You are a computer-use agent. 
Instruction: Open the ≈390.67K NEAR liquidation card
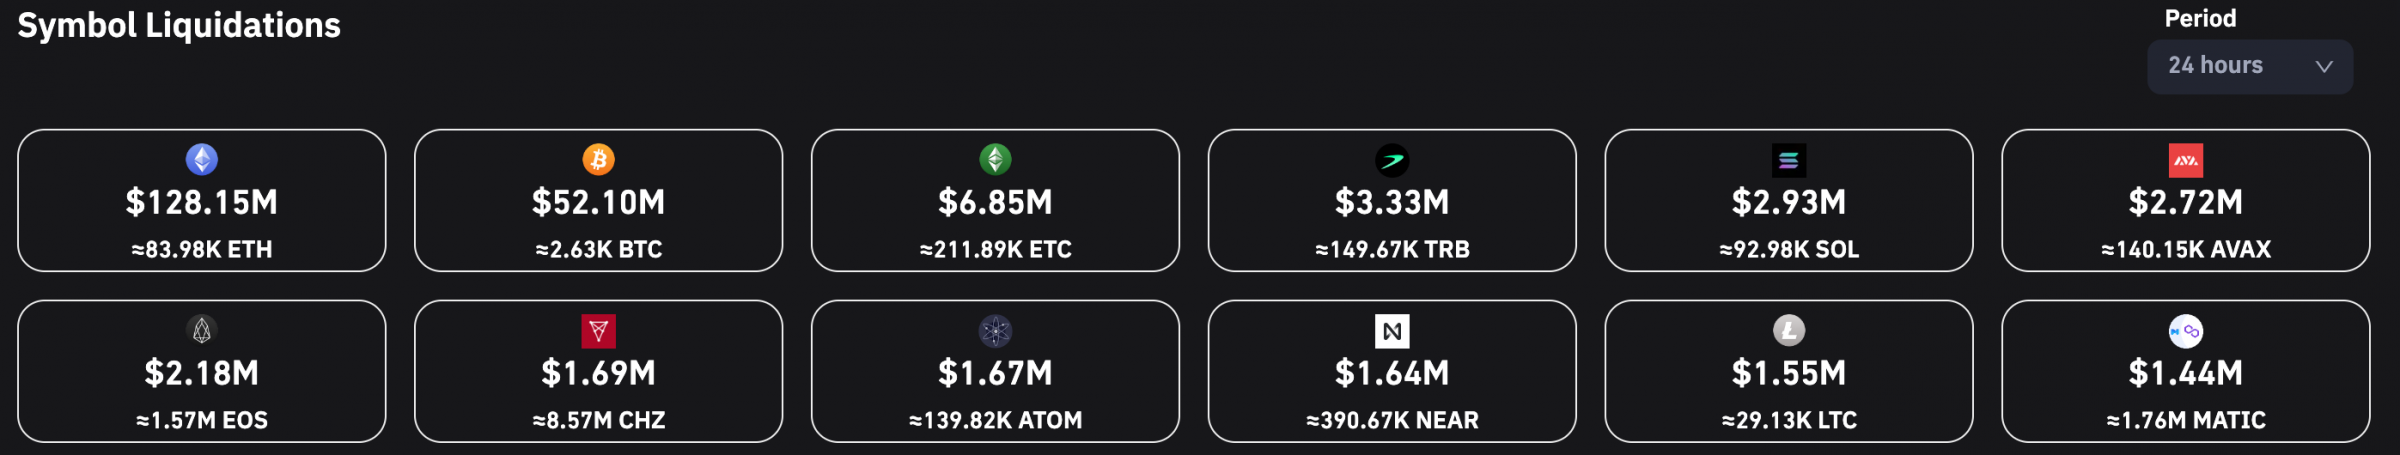coord(1392,371)
